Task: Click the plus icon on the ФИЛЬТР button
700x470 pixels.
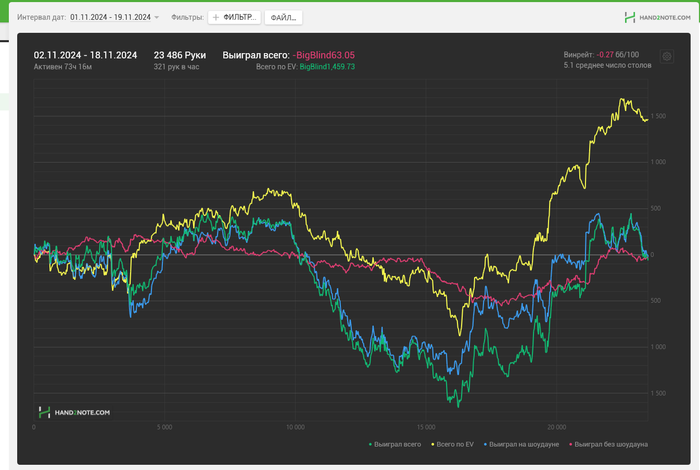Action: tap(216, 17)
